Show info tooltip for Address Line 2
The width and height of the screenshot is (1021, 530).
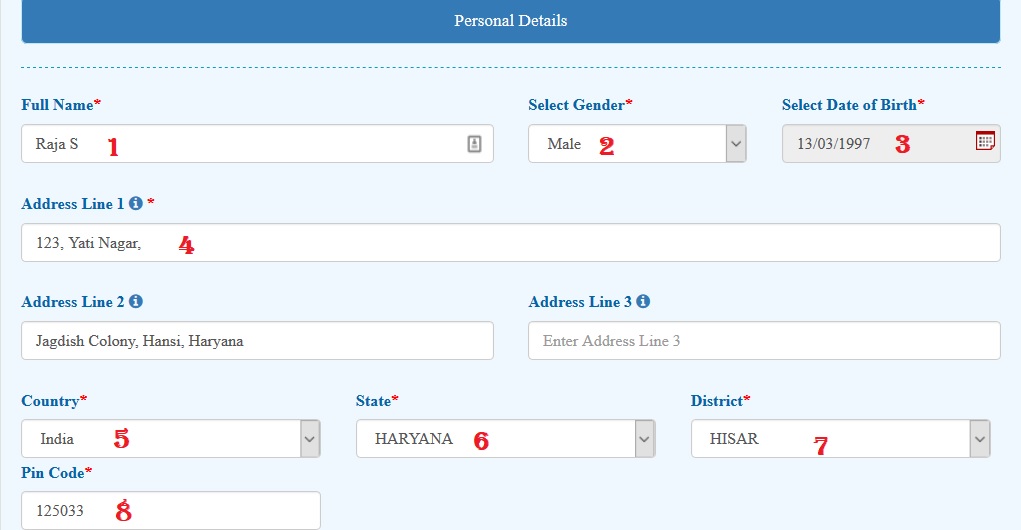[135, 301]
